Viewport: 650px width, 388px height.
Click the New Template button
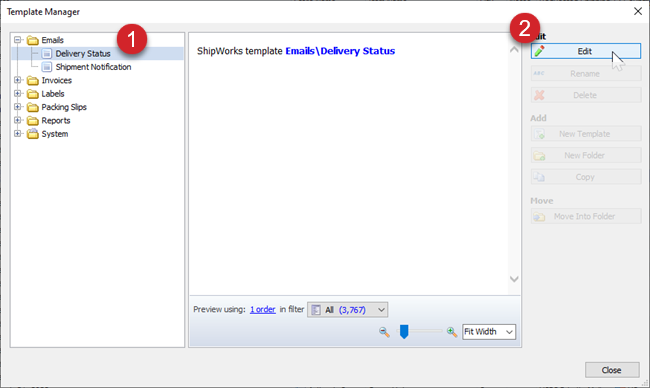[586, 134]
